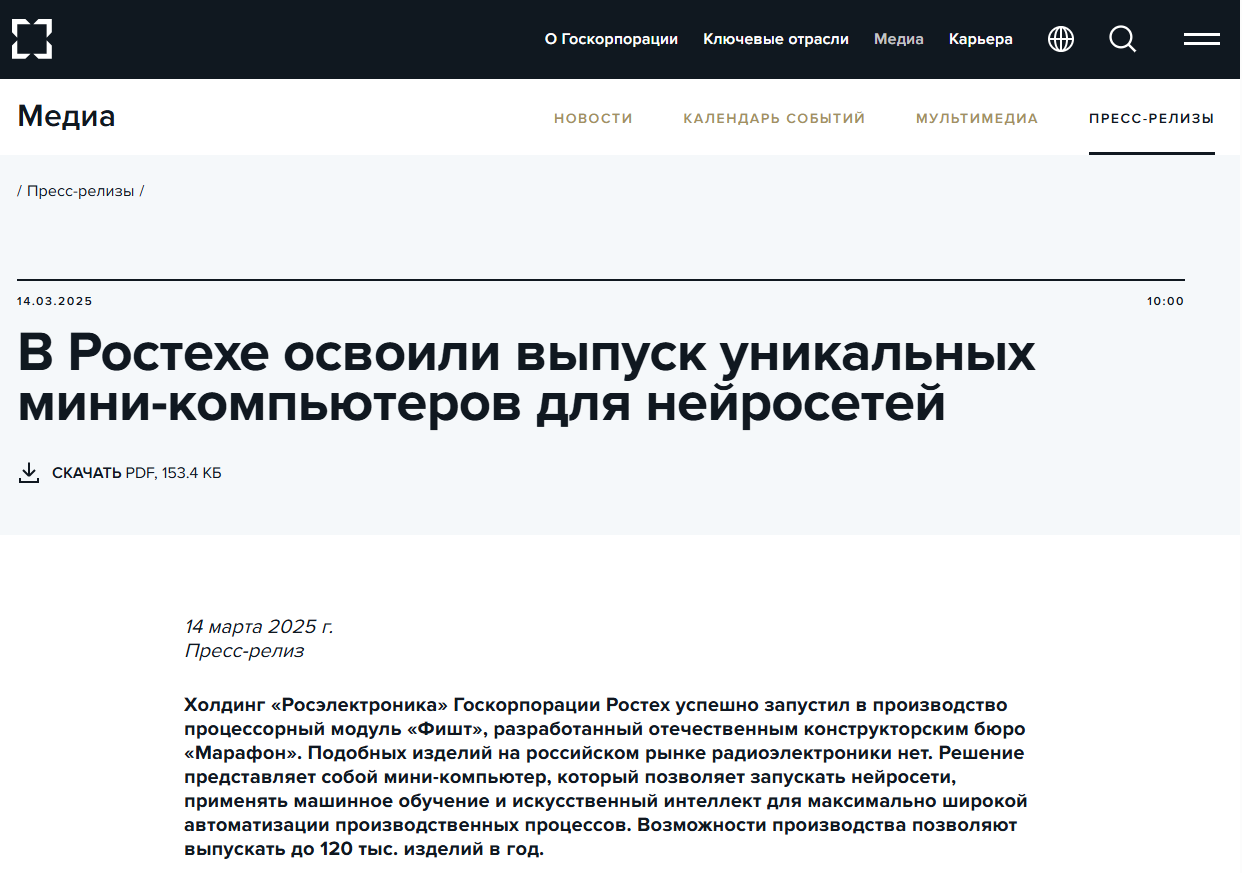
Task: Click the italic text '14 марта 2025 г.'
Action: tap(259, 627)
